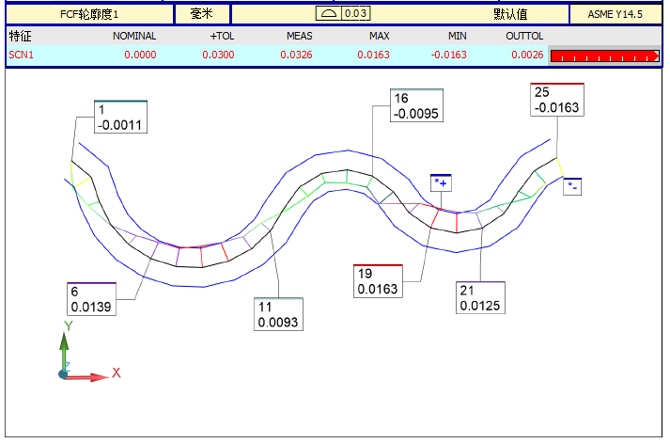
Task: Click the 毫米 units cell
Action: [202, 14]
